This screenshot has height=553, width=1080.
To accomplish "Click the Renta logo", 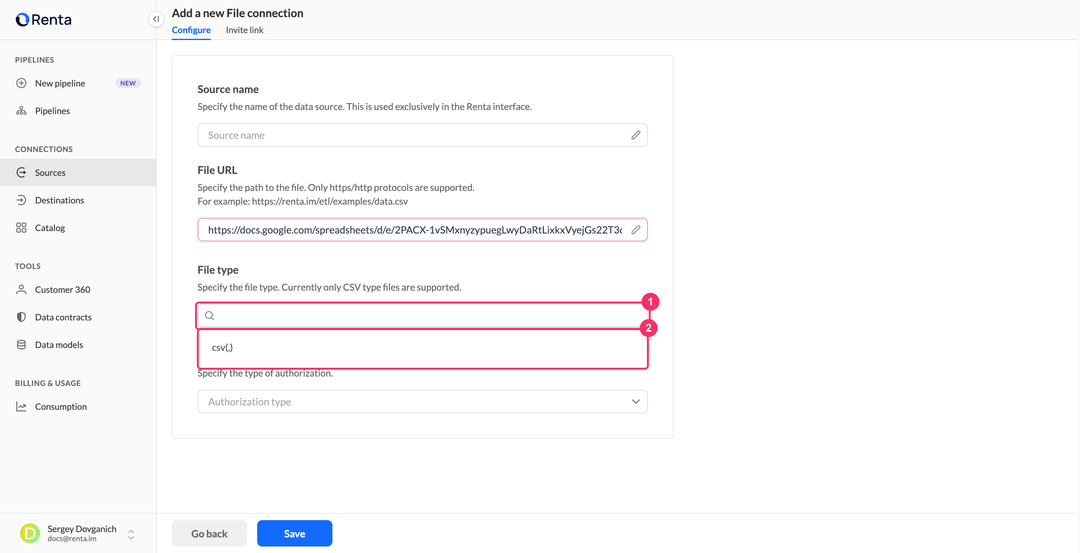I will (43, 19).
